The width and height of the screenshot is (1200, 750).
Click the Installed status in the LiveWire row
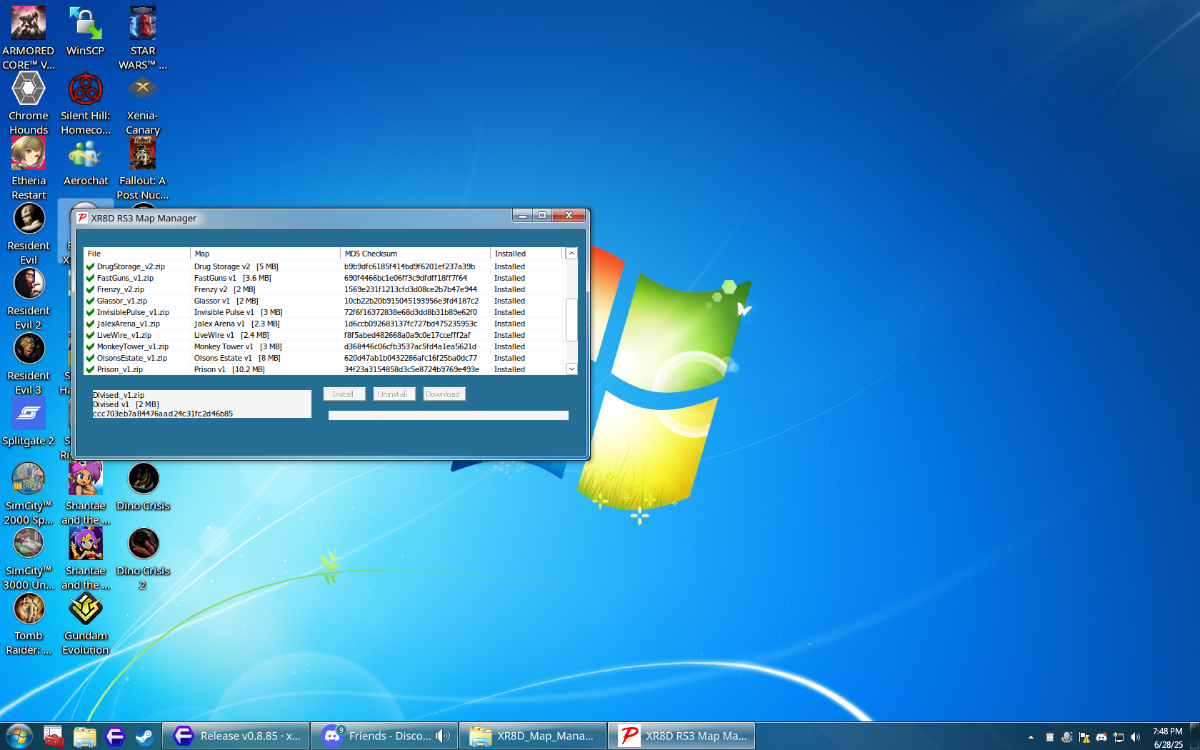coord(510,335)
